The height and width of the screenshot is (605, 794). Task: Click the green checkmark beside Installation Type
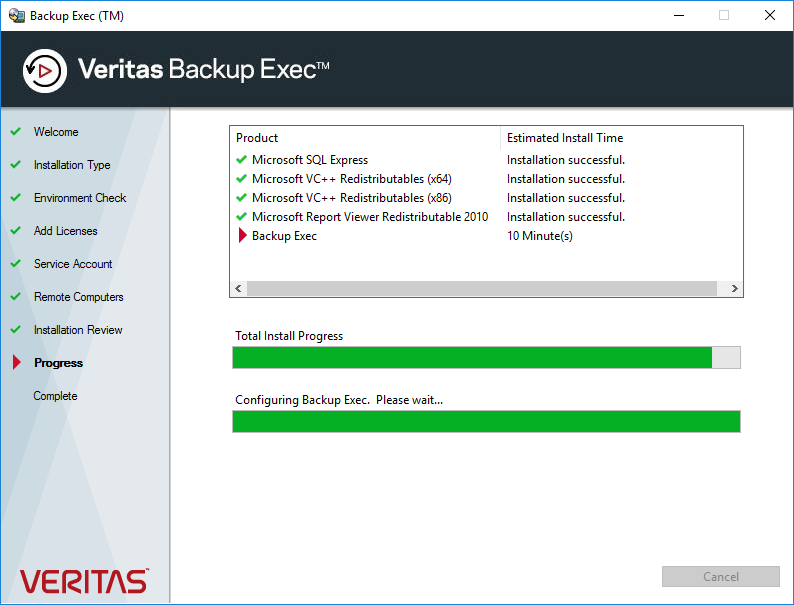[x=16, y=164]
